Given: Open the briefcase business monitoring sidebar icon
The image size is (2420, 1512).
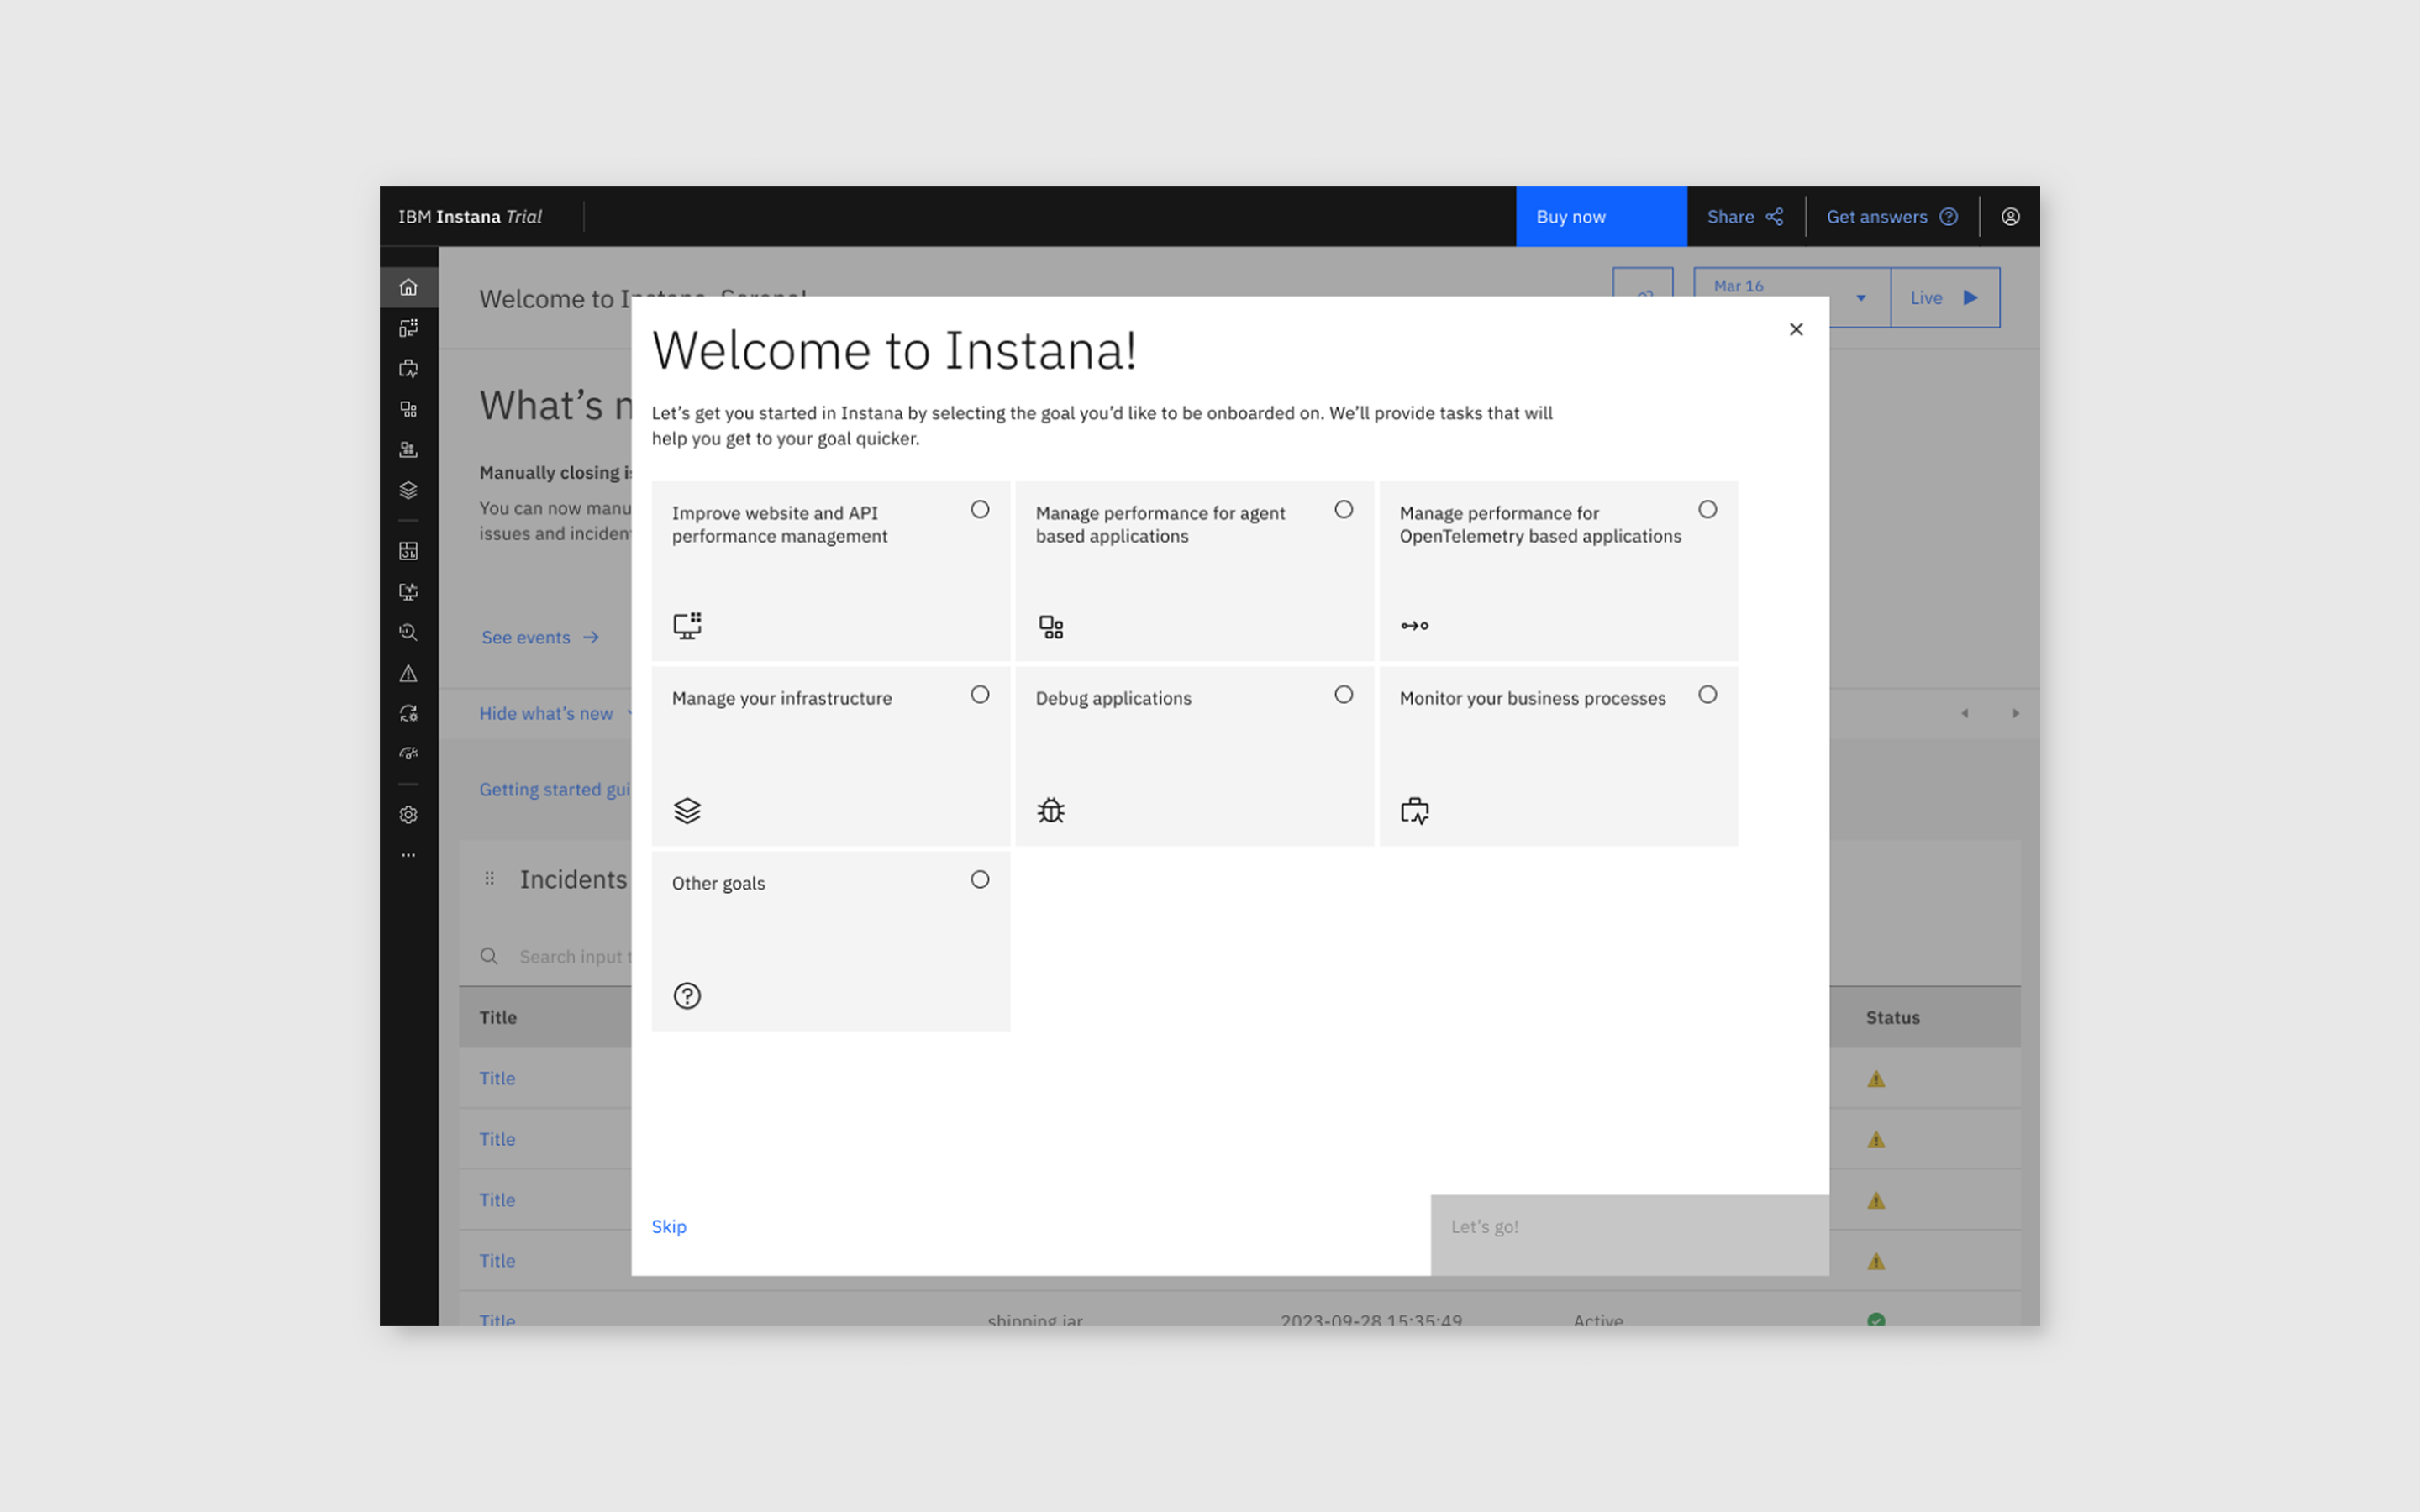Looking at the screenshot, I should (408, 369).
